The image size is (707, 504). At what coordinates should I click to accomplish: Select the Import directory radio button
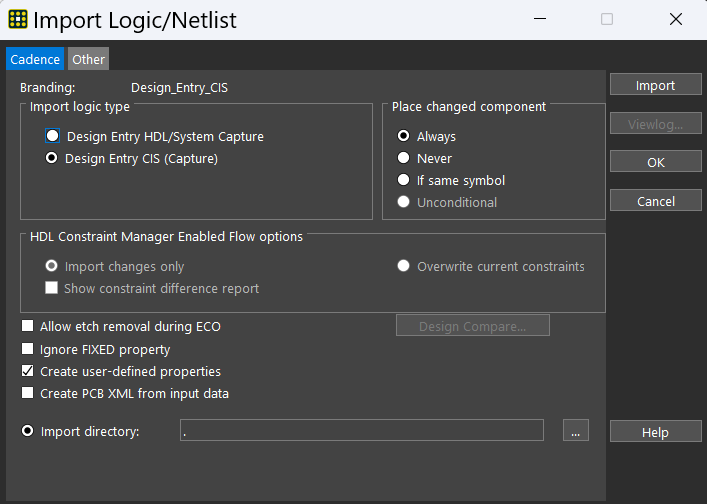[28, 431]
